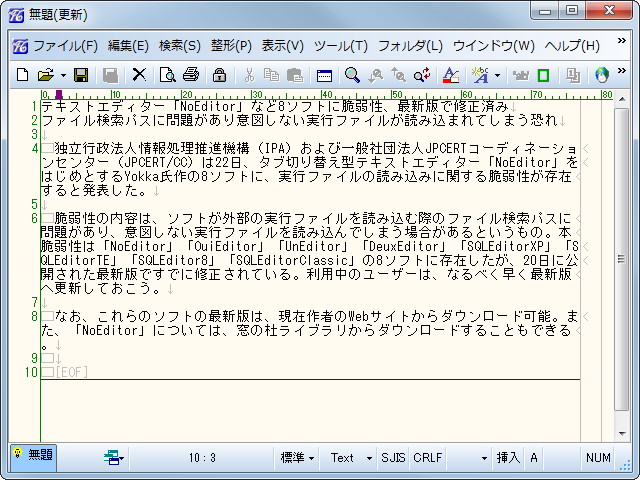This screenshot has height=480, width=640.
Task: Expand the open file dropdown arrow
Action: [x=63, y=75]
